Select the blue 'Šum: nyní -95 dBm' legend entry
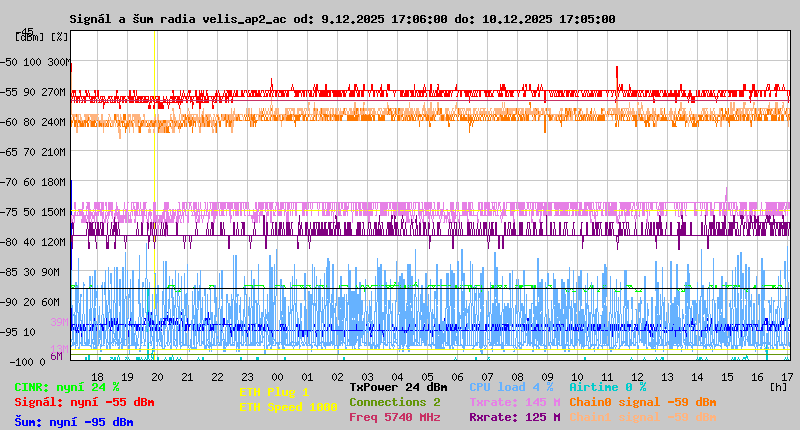The height and width of the screenshot is (430, 800). (x=74, y=422)
